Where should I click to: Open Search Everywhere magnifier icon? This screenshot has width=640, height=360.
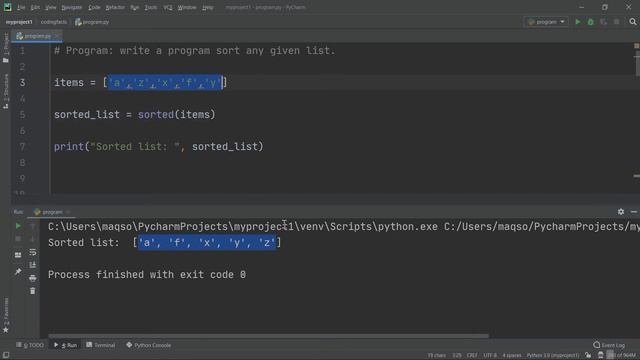point(633,22)
